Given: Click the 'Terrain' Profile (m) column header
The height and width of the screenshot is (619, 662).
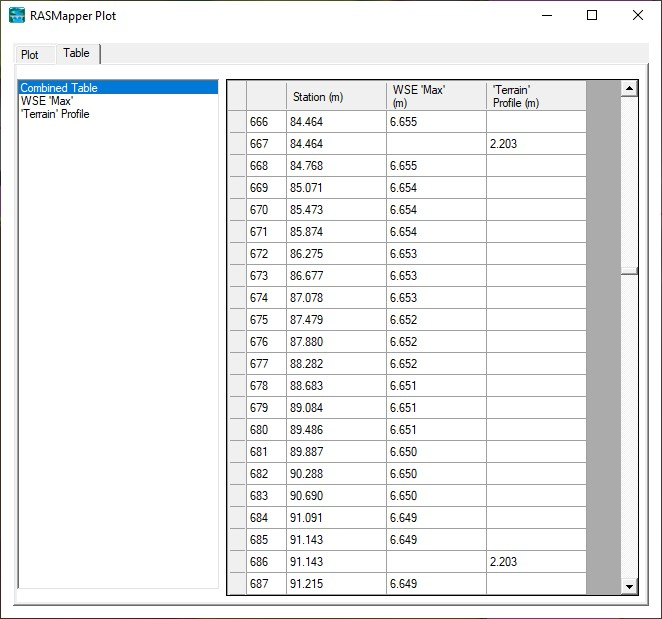Looking at the screenshot, I should pyautogui.click(x=536, y=97).
